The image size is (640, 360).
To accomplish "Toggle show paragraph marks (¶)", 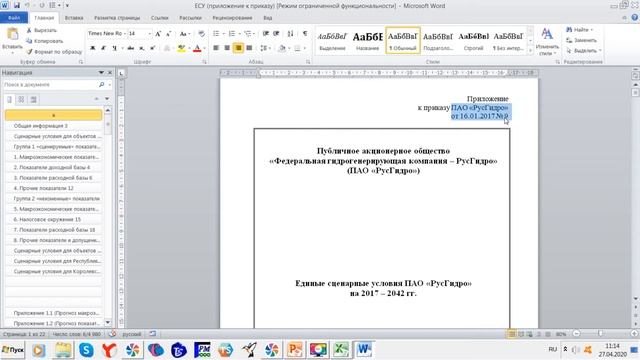I will 305,34.
